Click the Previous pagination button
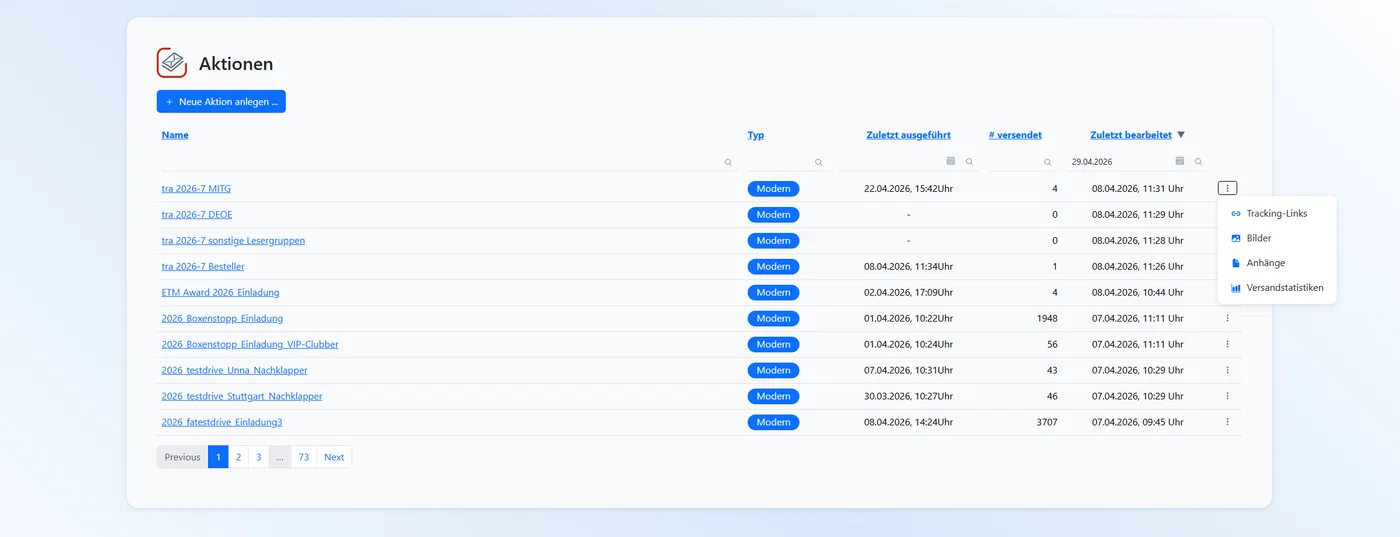The width and height of the screenshot is (1400, 537). coord(182,457)
